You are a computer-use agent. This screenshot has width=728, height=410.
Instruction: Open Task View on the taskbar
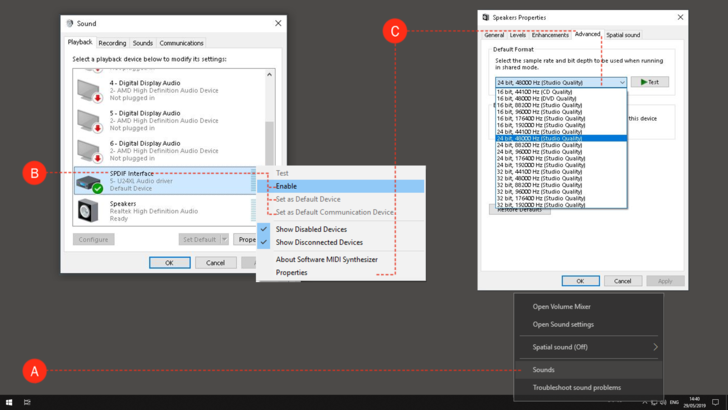point(27,402)
